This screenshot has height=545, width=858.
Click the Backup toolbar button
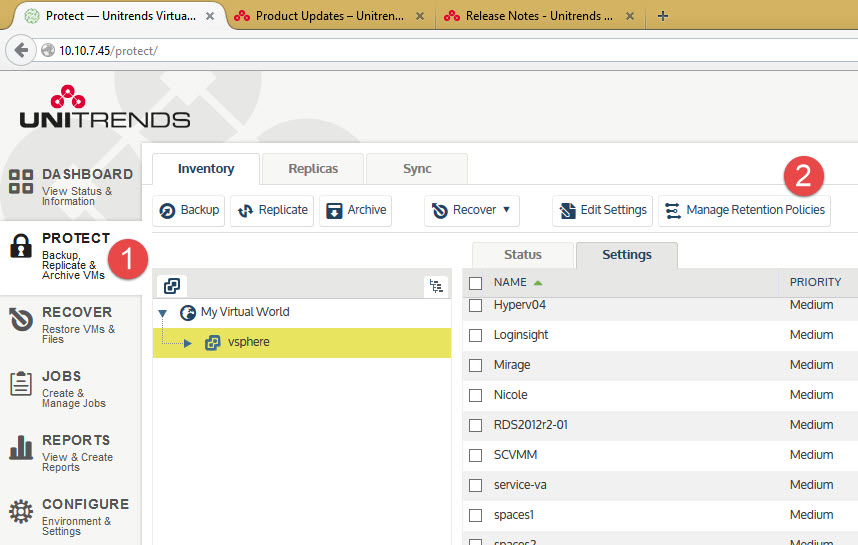pos(189,211)
